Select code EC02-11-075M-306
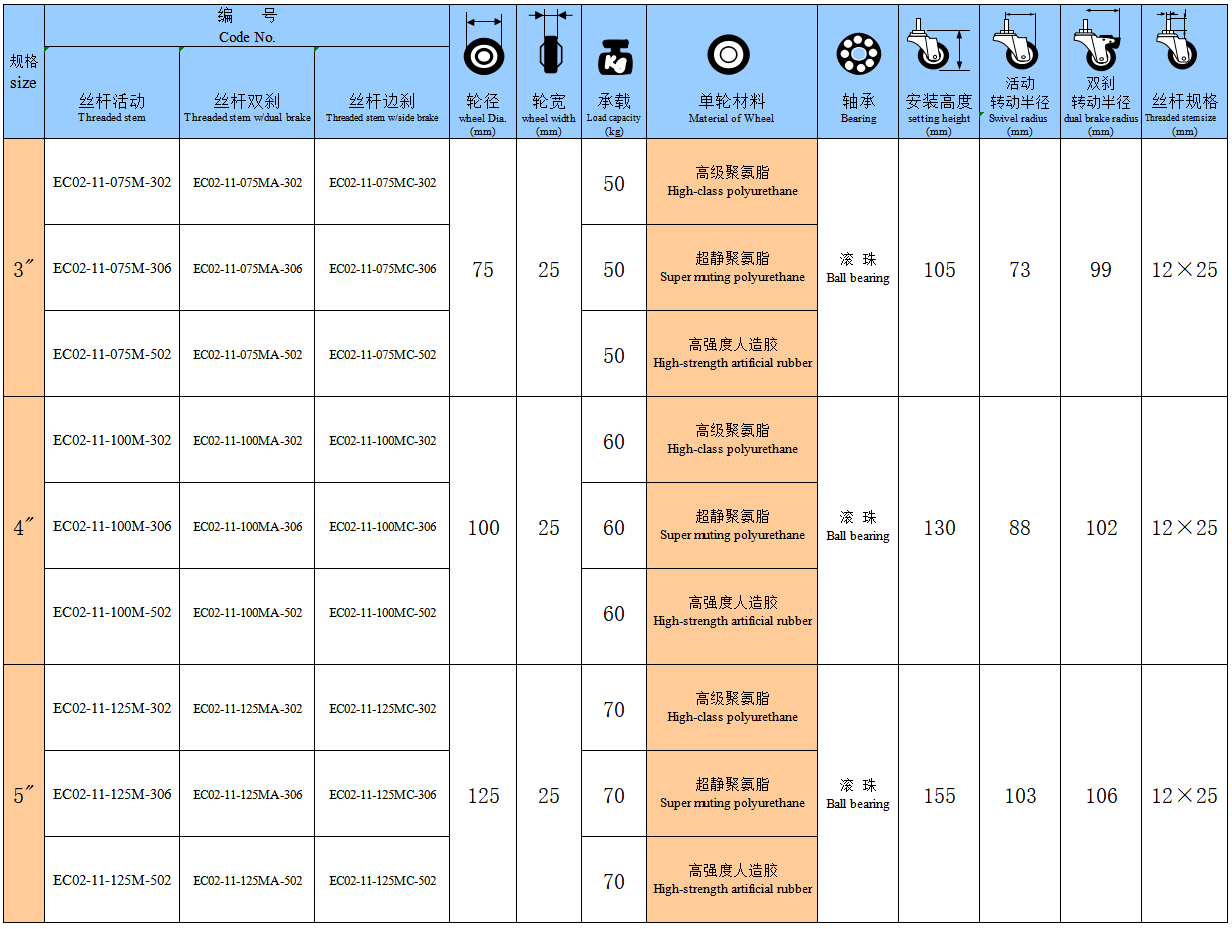Image resolution: width=1232 pixels, height=929 pixels. pos(112,268)
